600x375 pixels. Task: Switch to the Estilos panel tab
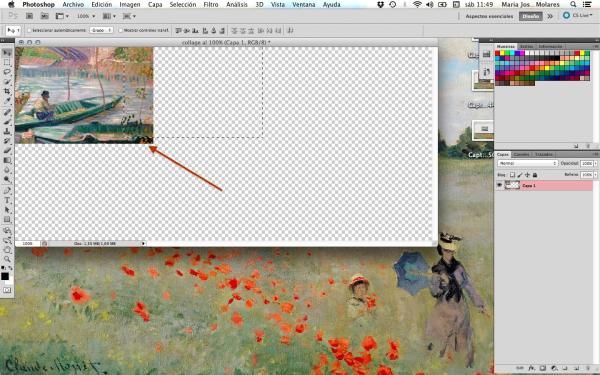coord(526,46)
